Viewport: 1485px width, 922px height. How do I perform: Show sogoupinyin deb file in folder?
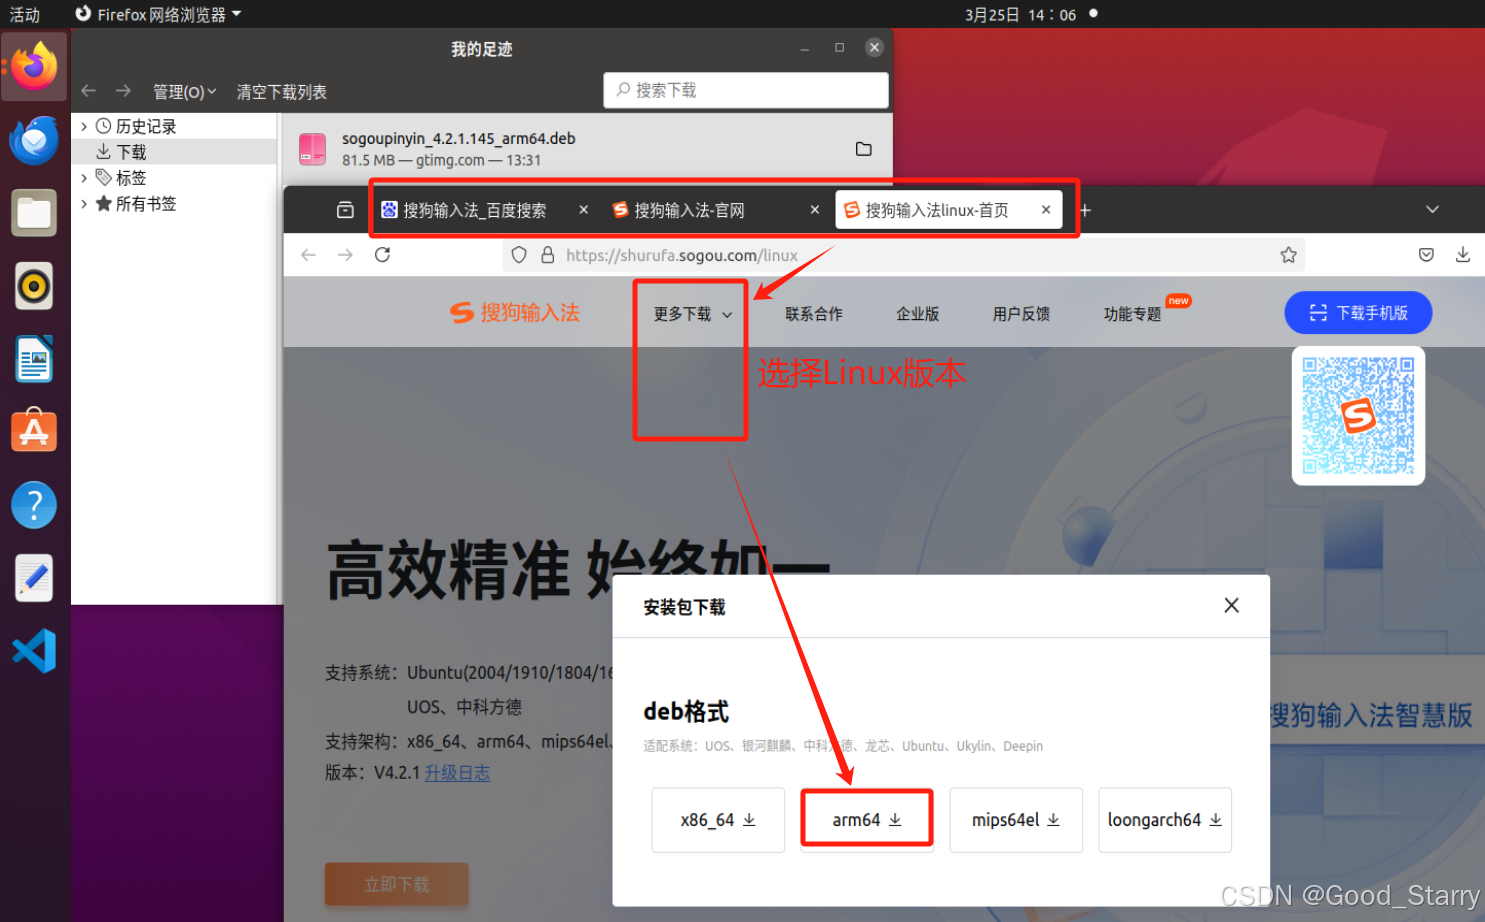[x=864, y=149]
